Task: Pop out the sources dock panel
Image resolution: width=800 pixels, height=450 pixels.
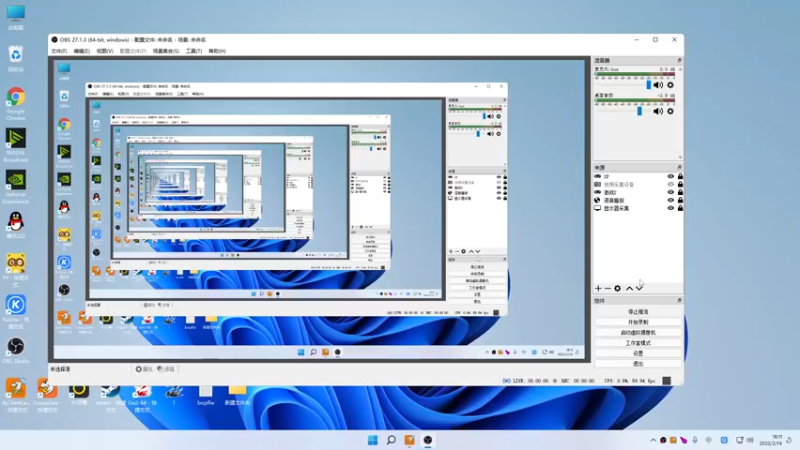Action: (679, 167)
